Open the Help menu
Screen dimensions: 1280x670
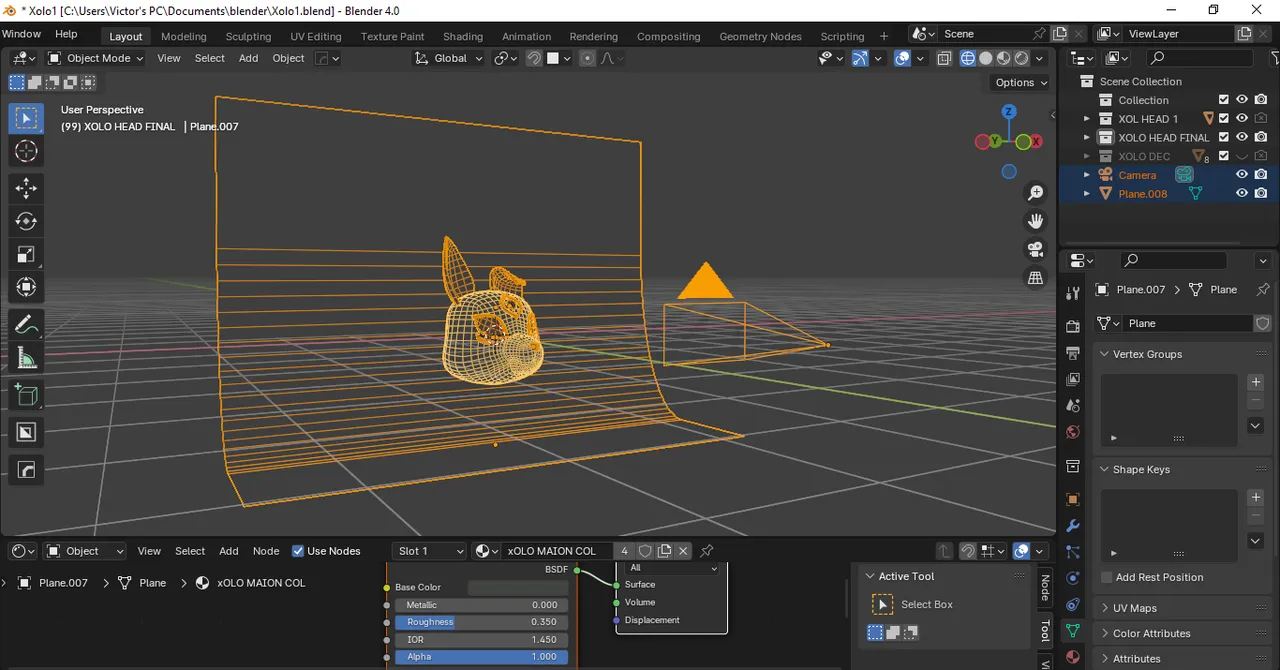66,34
